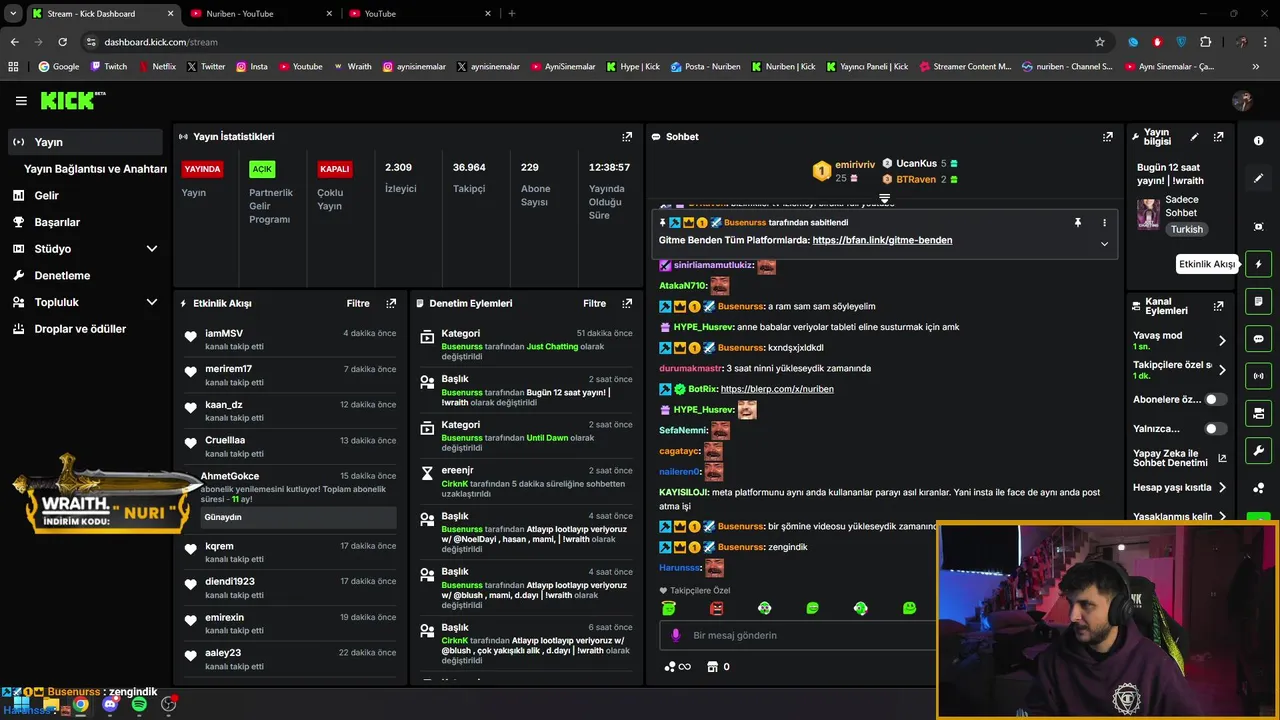Click the document panel icon in right sidebar
The width and height of the screenshot is (1280, 720).
point(1259,301)
